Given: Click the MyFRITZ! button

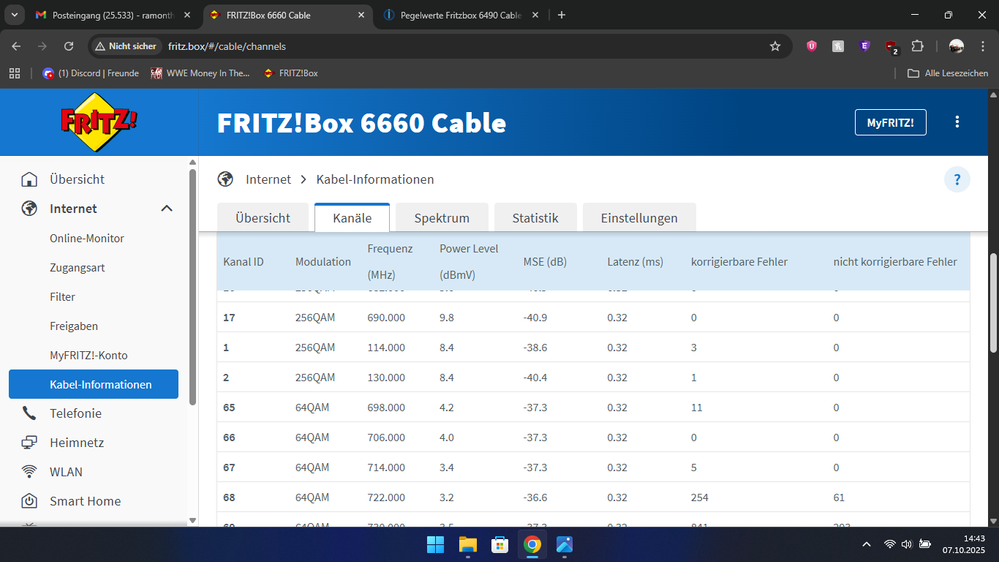Looking at the screenshot, I should click(x=890, y=122).
